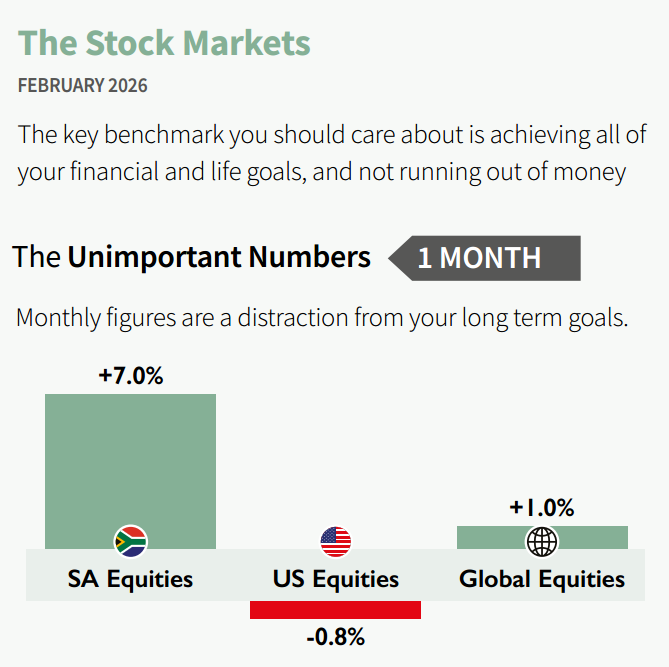This screenshot has width=669, height=667.
Task: Click the "1 MONTH" text on banner
Action: point(478,257)
